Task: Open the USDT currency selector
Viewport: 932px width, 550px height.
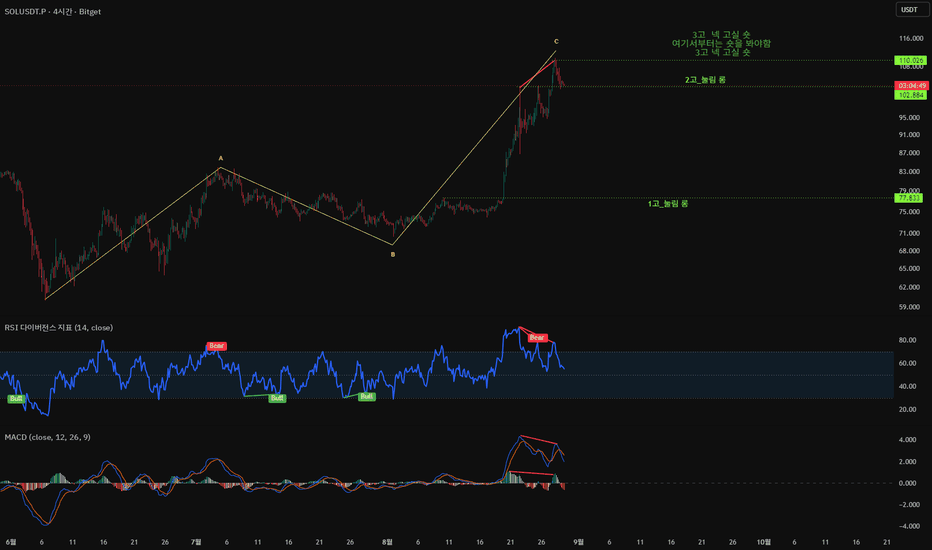Action: click(911, 10)
